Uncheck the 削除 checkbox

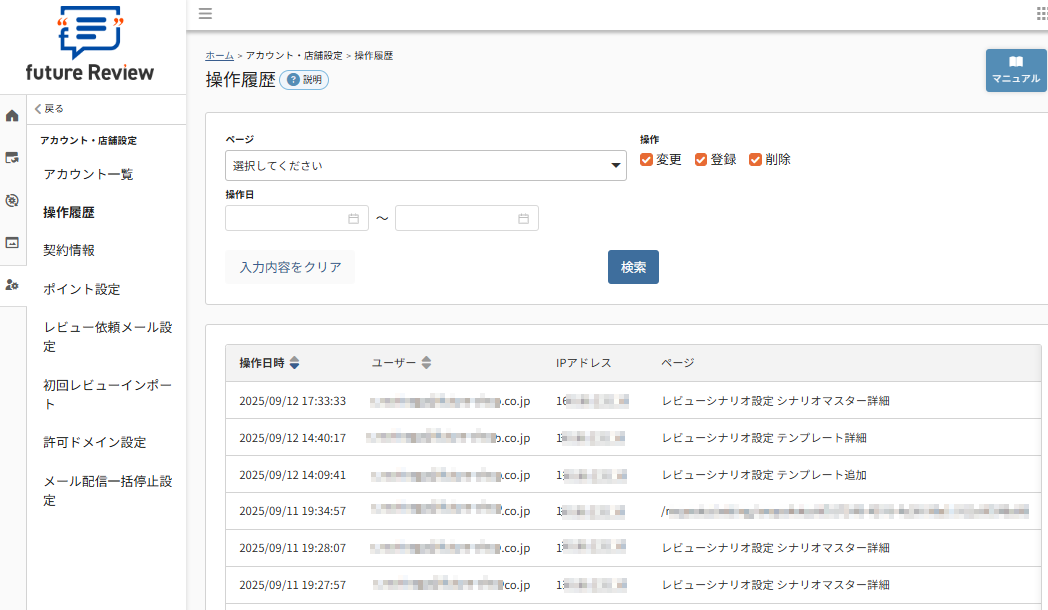point(755,159)
